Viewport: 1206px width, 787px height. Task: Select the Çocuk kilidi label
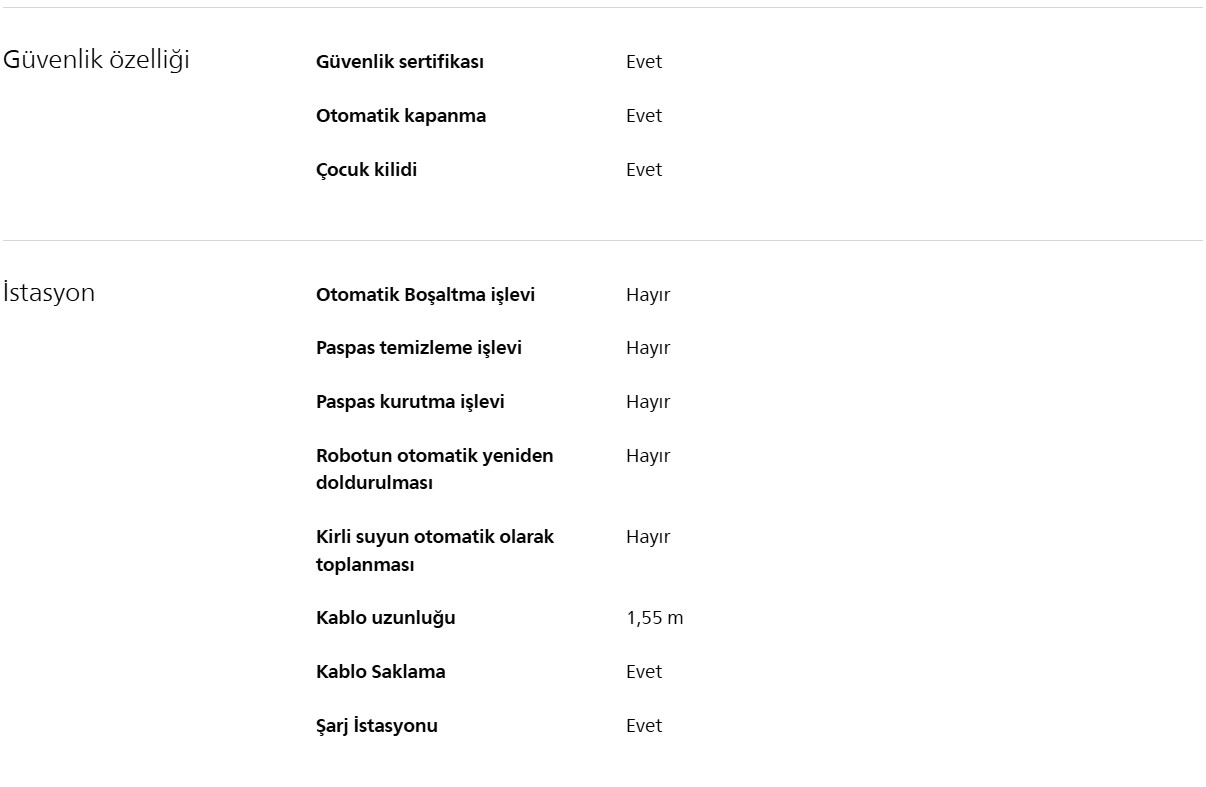(x=366, y=170)
